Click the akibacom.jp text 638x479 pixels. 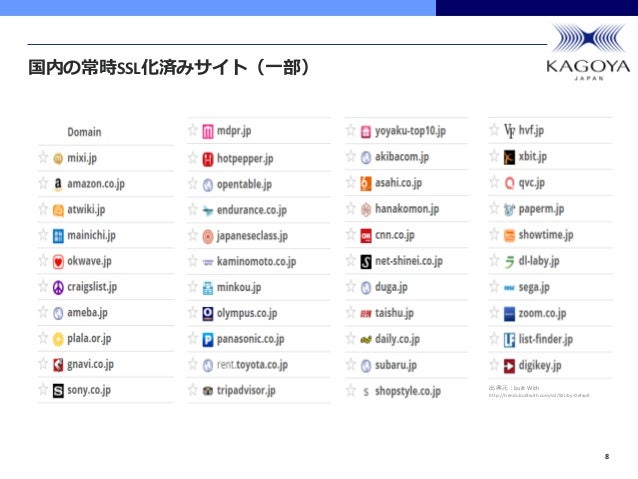click(x=402, y=157)
